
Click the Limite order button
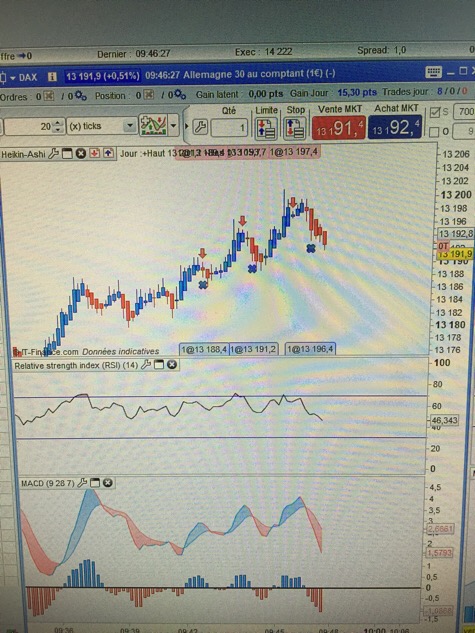click(x=266, y=128)
